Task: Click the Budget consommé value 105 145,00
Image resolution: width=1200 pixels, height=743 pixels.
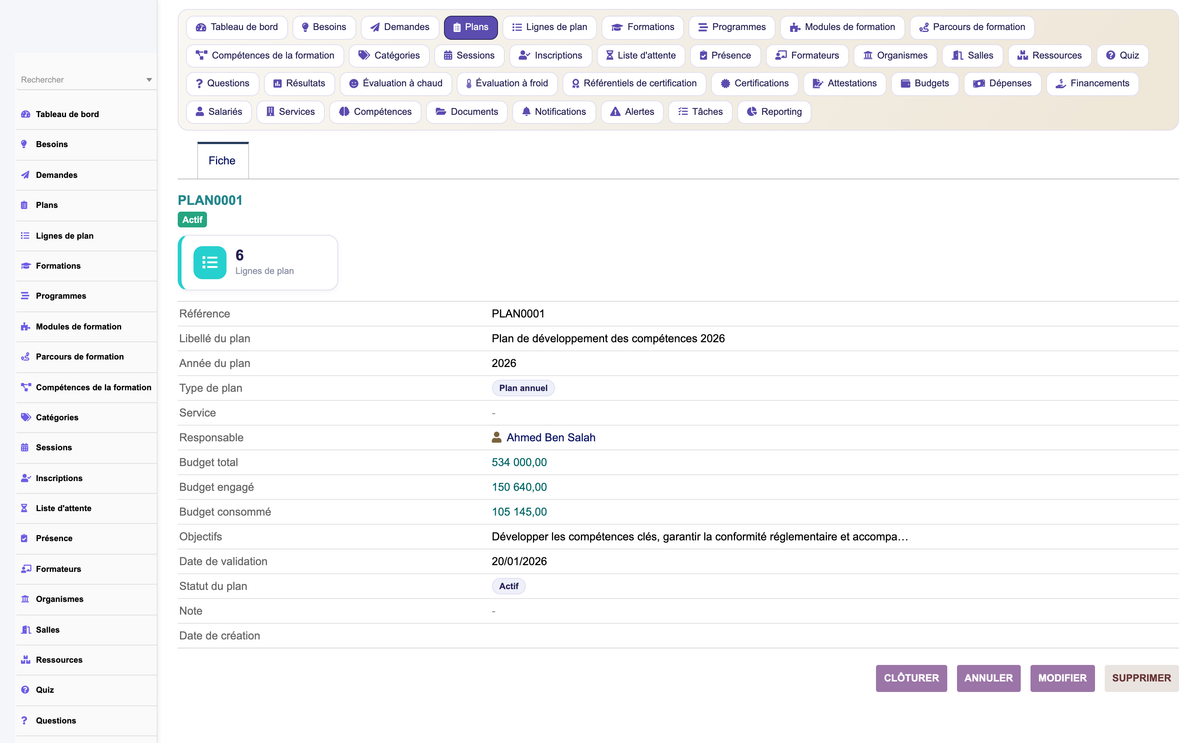Action: [x=519, y=512]
